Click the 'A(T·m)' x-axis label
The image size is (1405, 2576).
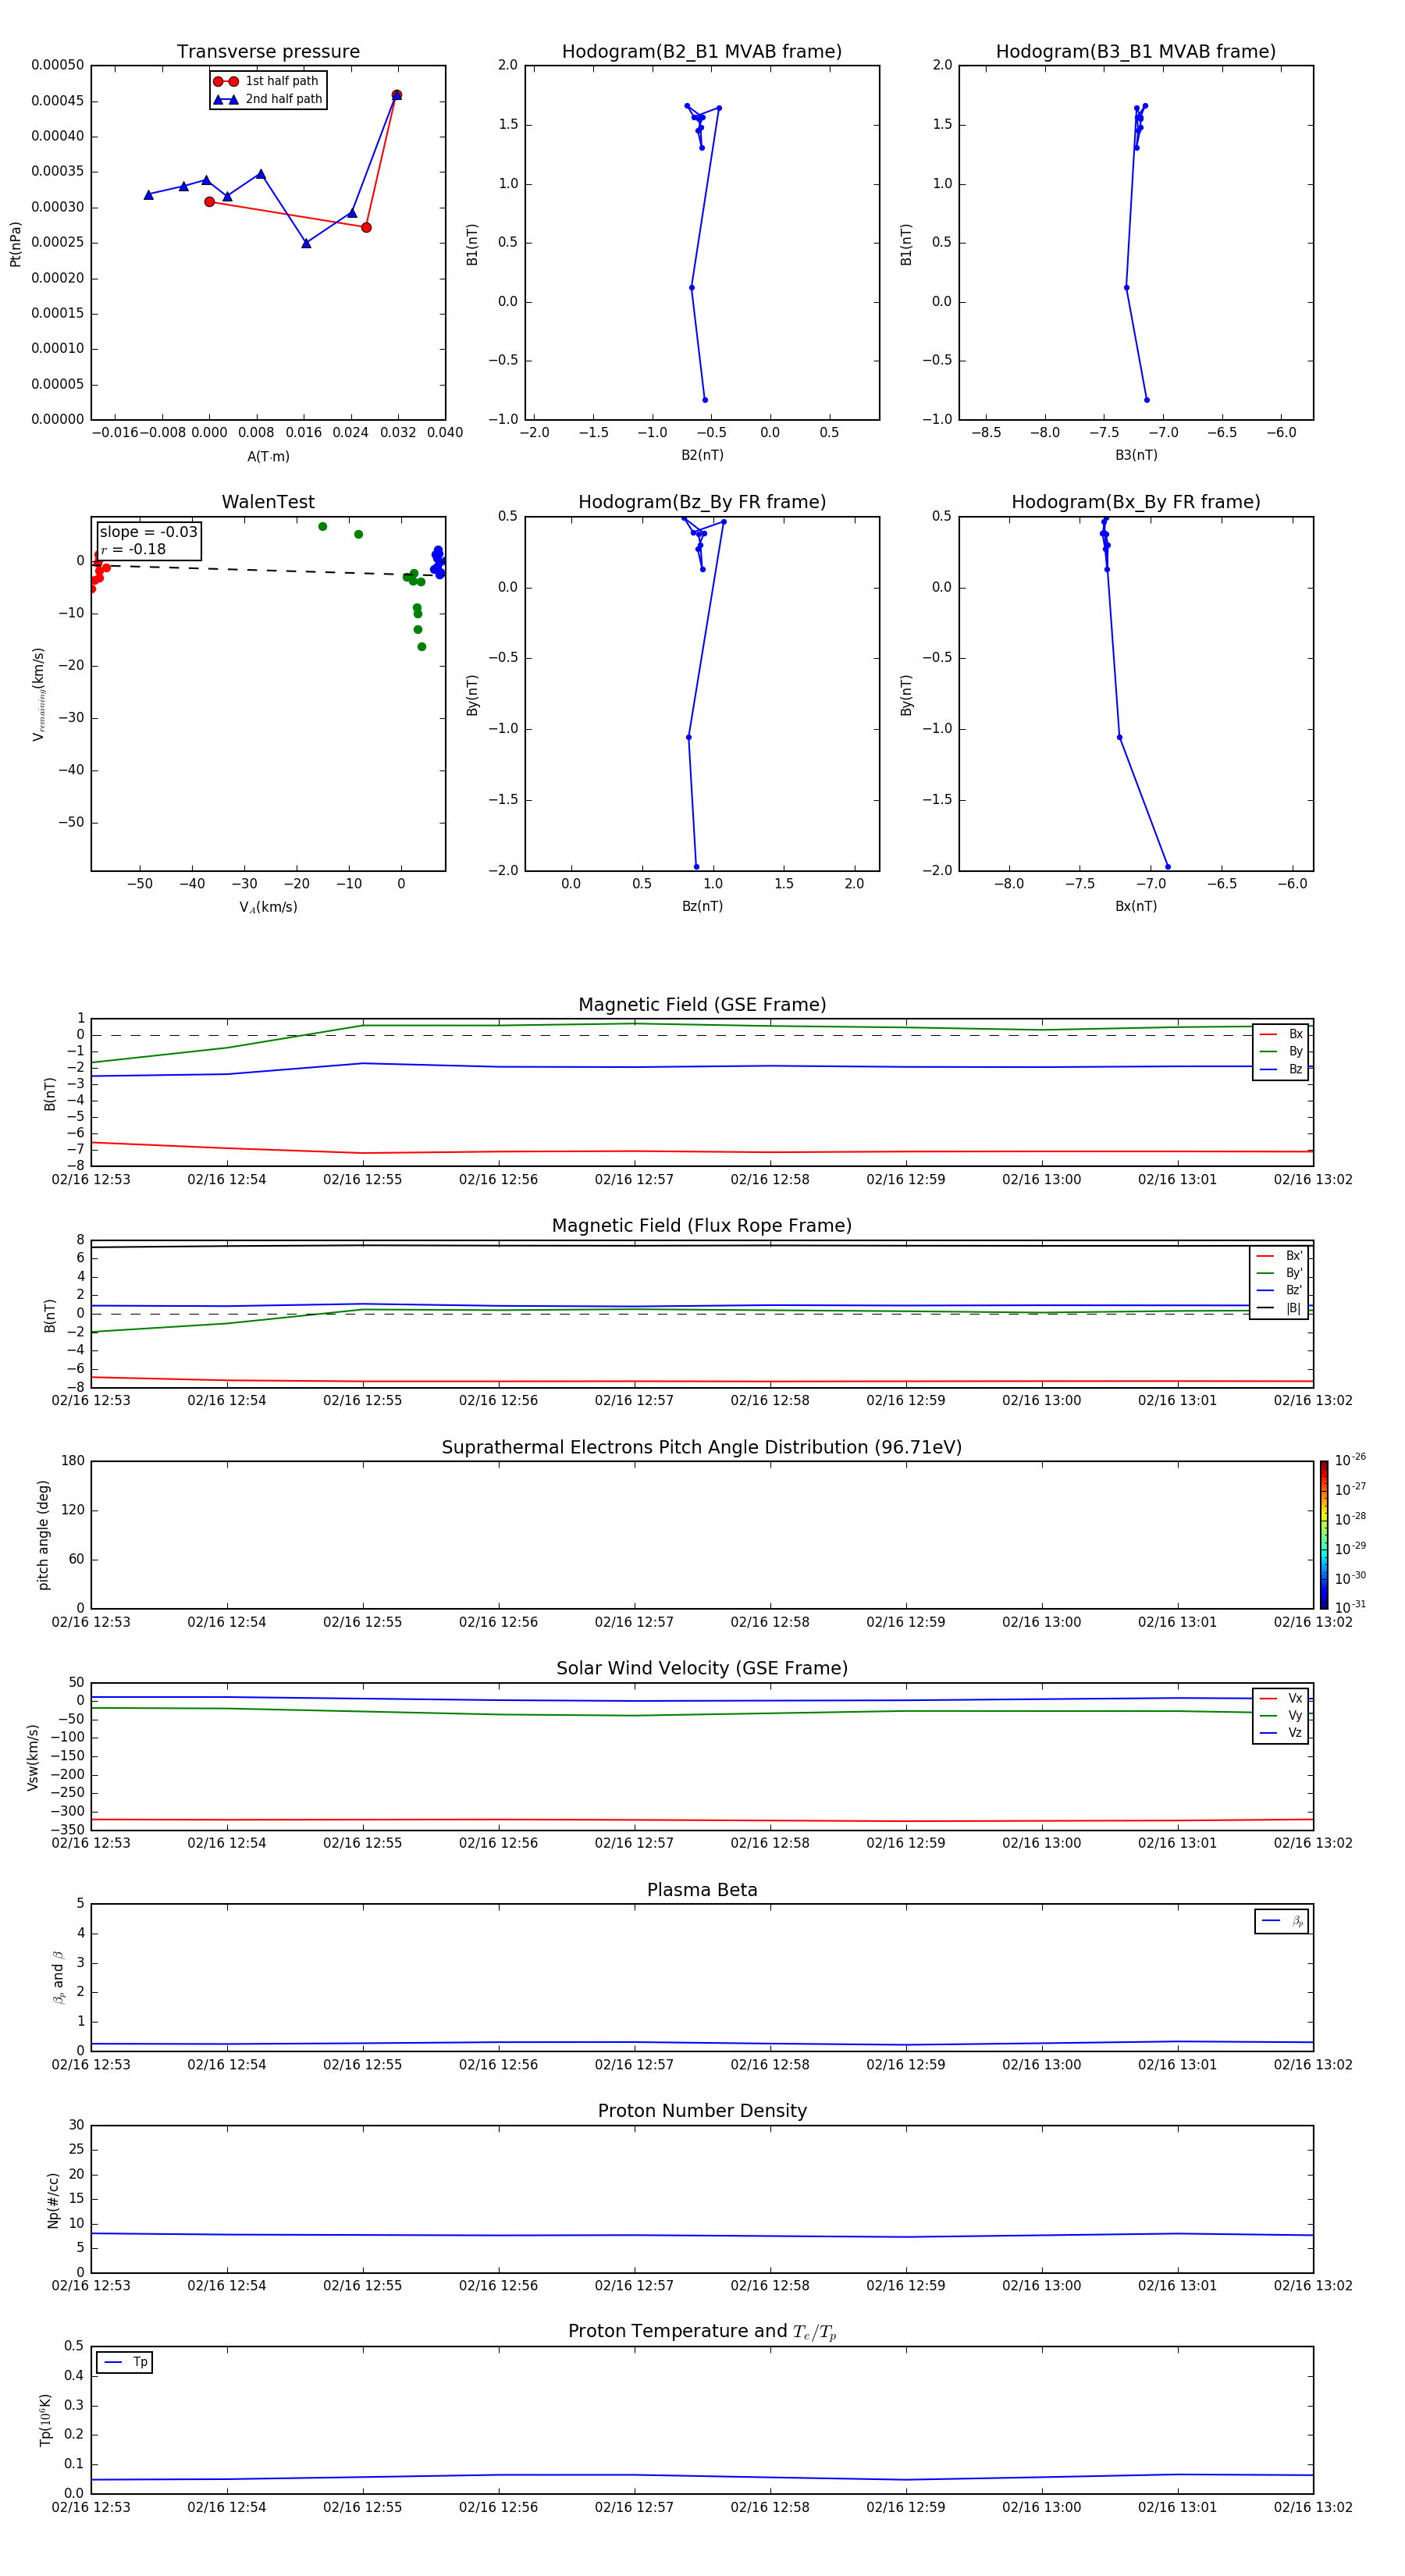[268, 457]
